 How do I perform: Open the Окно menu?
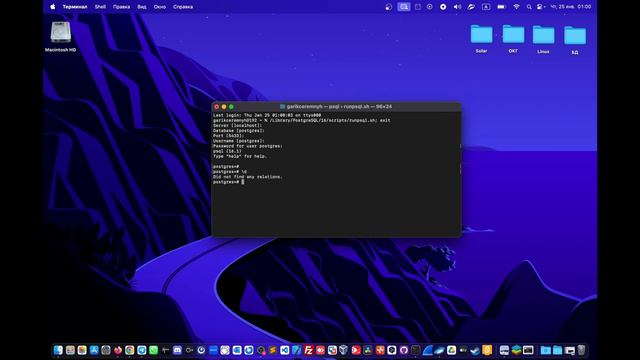pyautogui.click(x=160, y=7)
